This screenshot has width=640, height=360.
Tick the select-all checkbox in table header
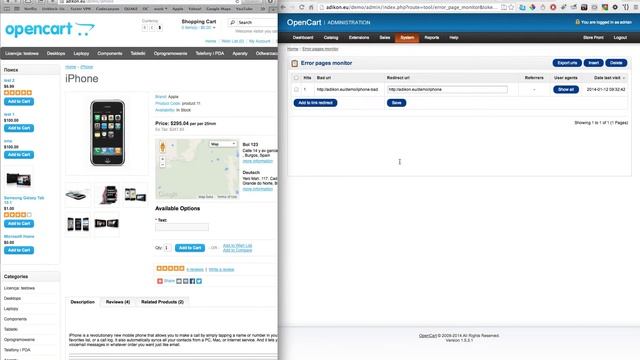296,78
